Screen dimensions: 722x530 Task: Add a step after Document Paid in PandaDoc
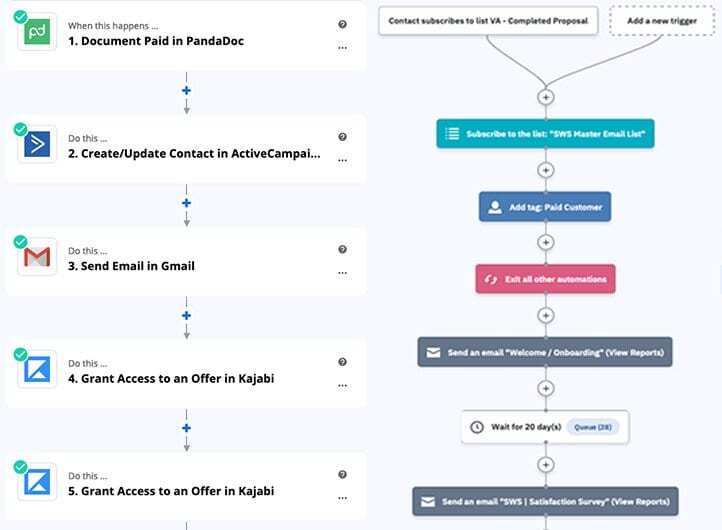pos(186,90)
